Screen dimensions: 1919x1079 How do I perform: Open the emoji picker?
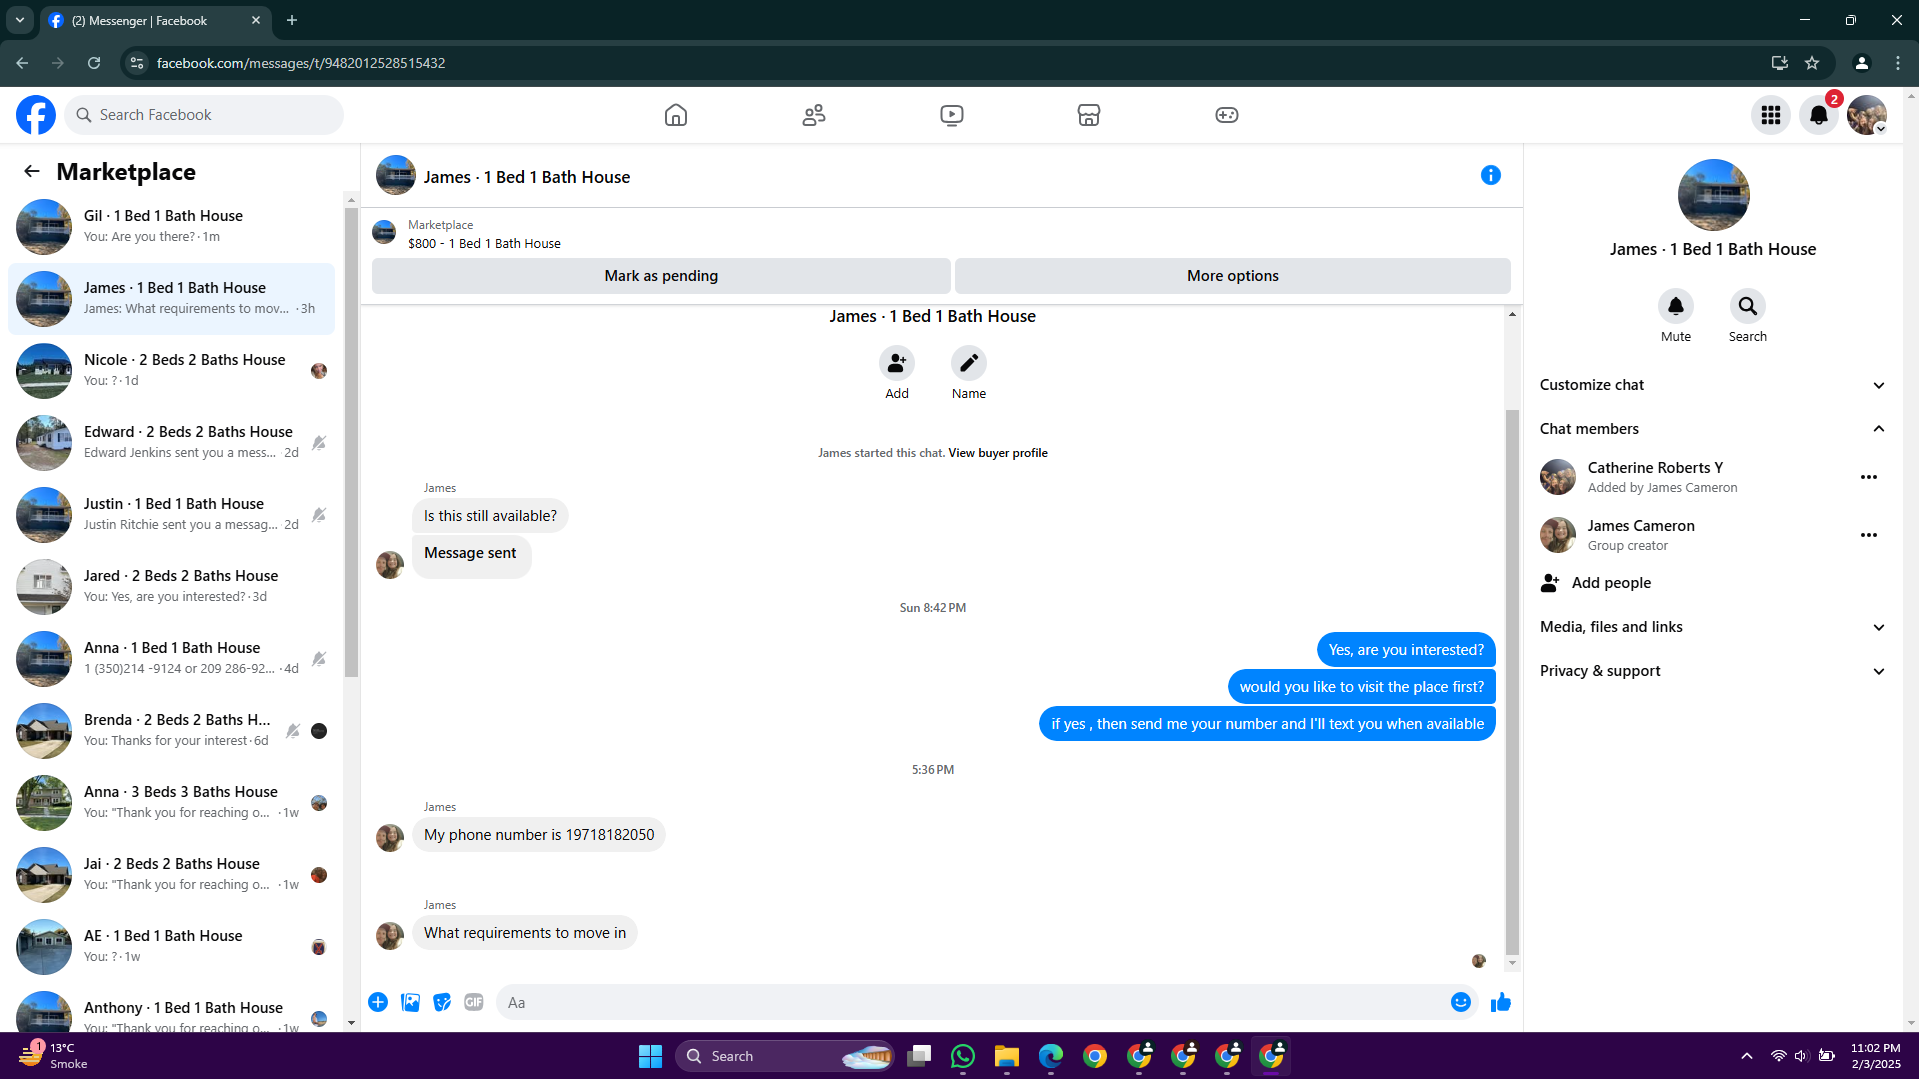coord(1461,1002)
